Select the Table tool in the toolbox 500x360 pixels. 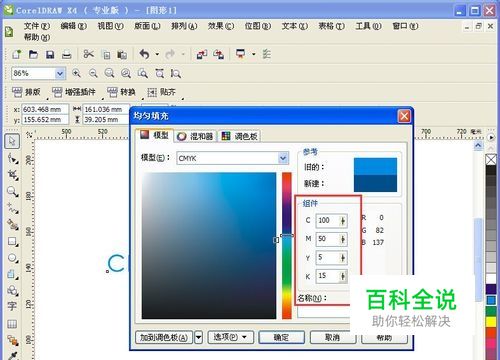click(x=12, y=324)
